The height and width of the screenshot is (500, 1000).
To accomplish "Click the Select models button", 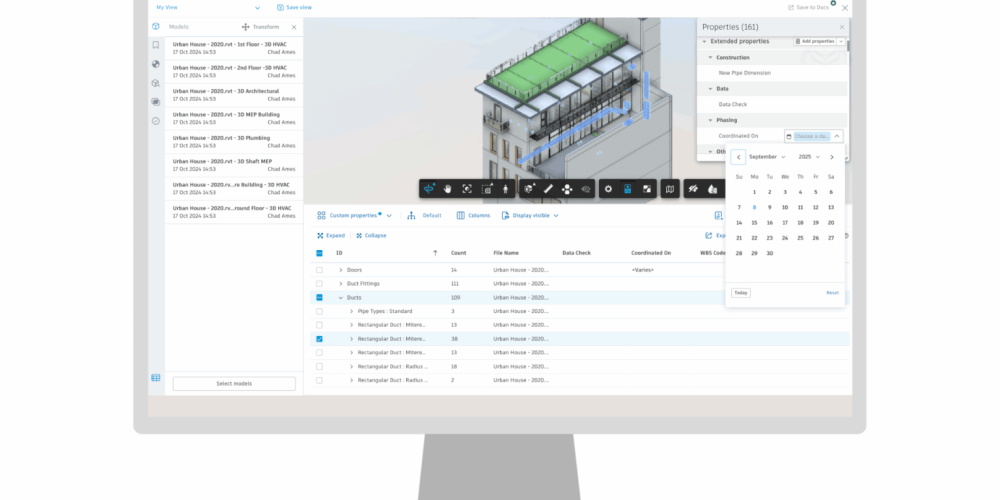I will [x=234, y=384].
